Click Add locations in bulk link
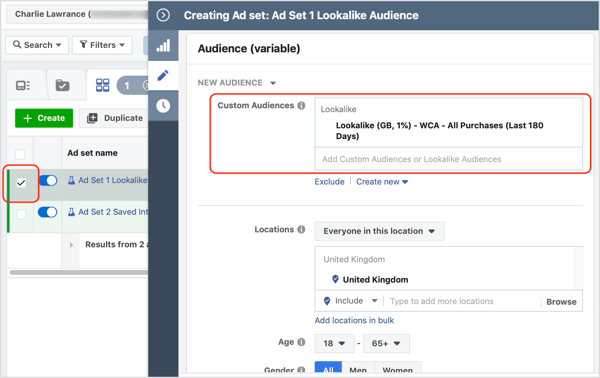This screenshot has width=600, height=378. coord(354,321)
